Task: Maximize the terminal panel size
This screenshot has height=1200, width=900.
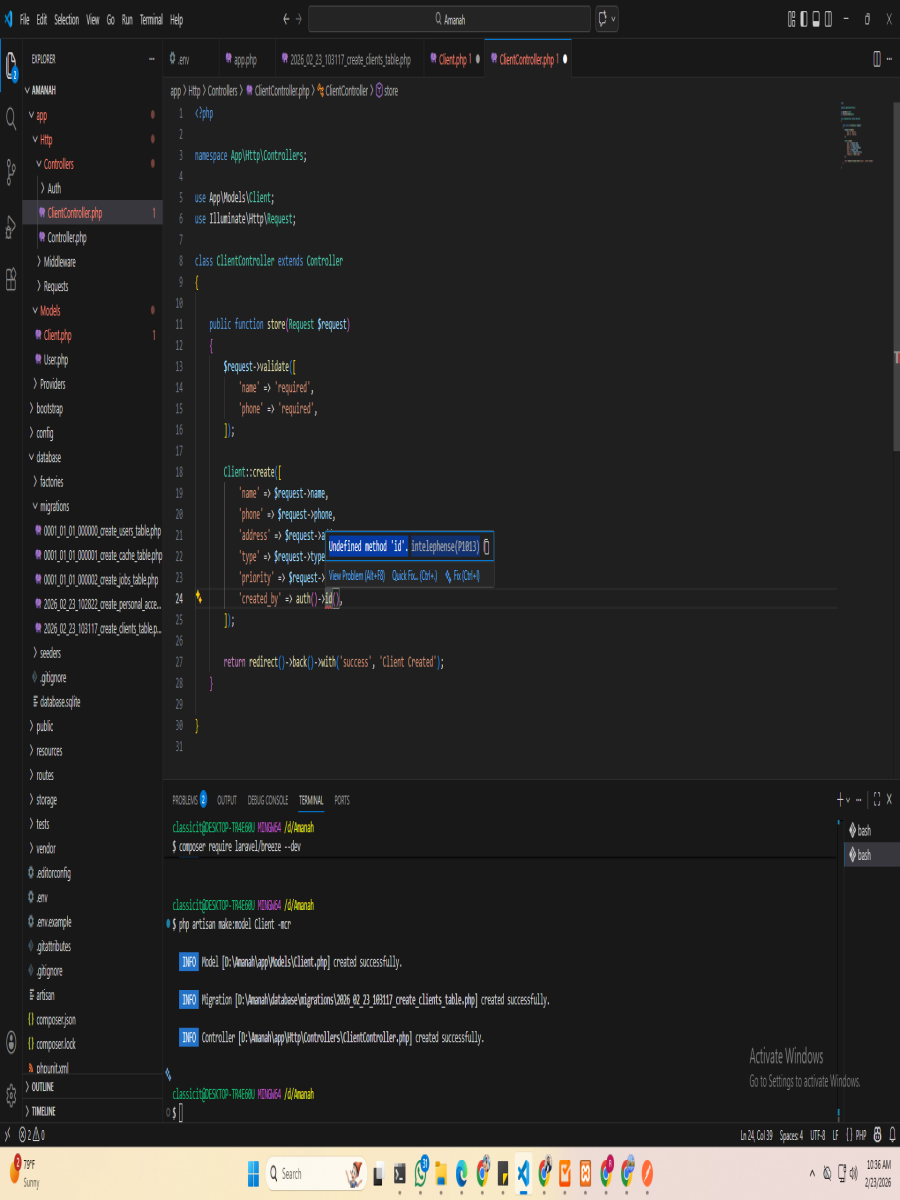Action: (876, 799)
